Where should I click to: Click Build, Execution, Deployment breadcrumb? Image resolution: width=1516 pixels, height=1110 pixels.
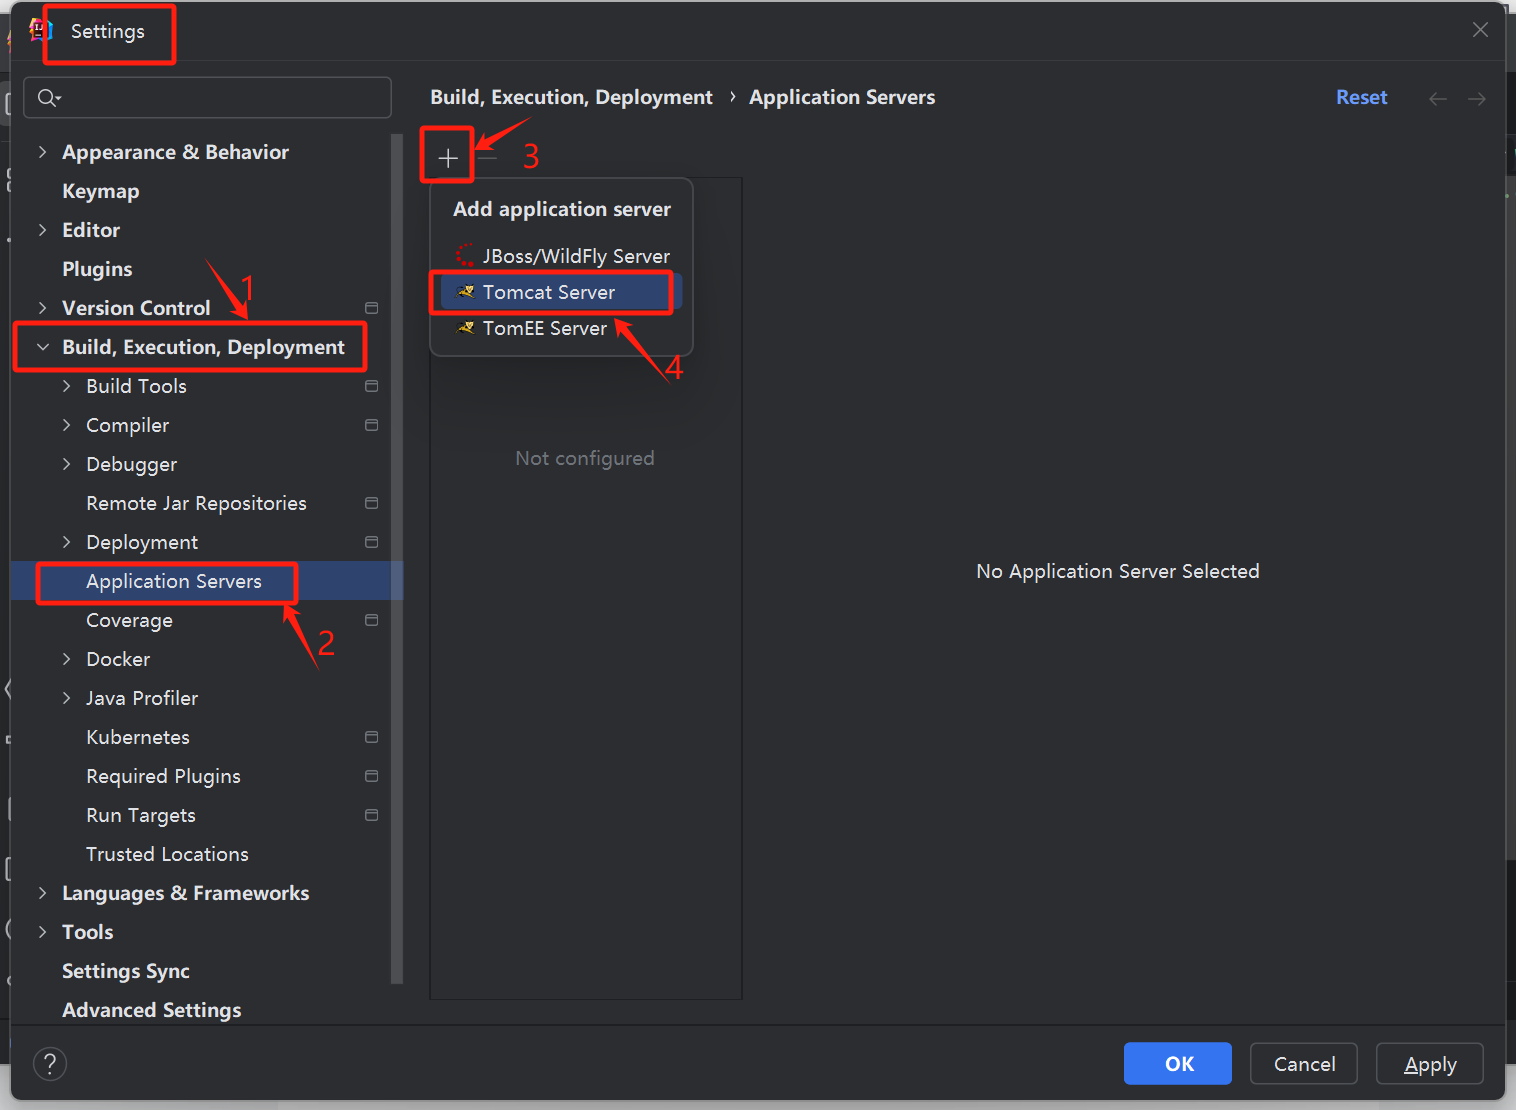pyautogui.click(x=571, y=97)
